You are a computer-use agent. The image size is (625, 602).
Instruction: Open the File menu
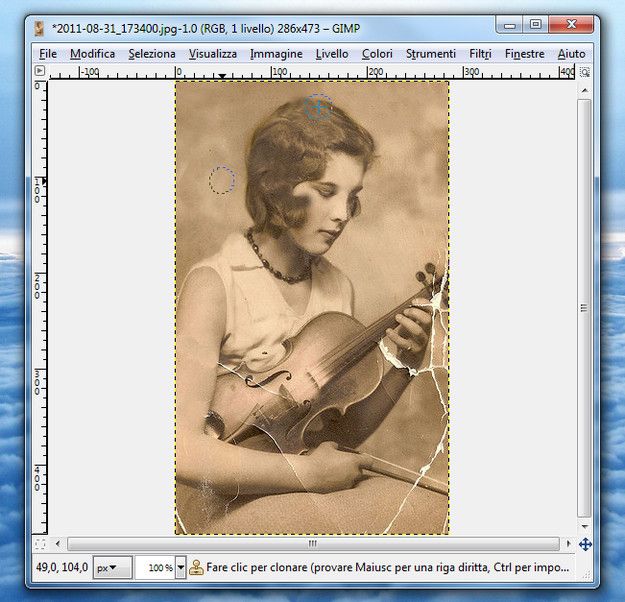pos(48,54)
